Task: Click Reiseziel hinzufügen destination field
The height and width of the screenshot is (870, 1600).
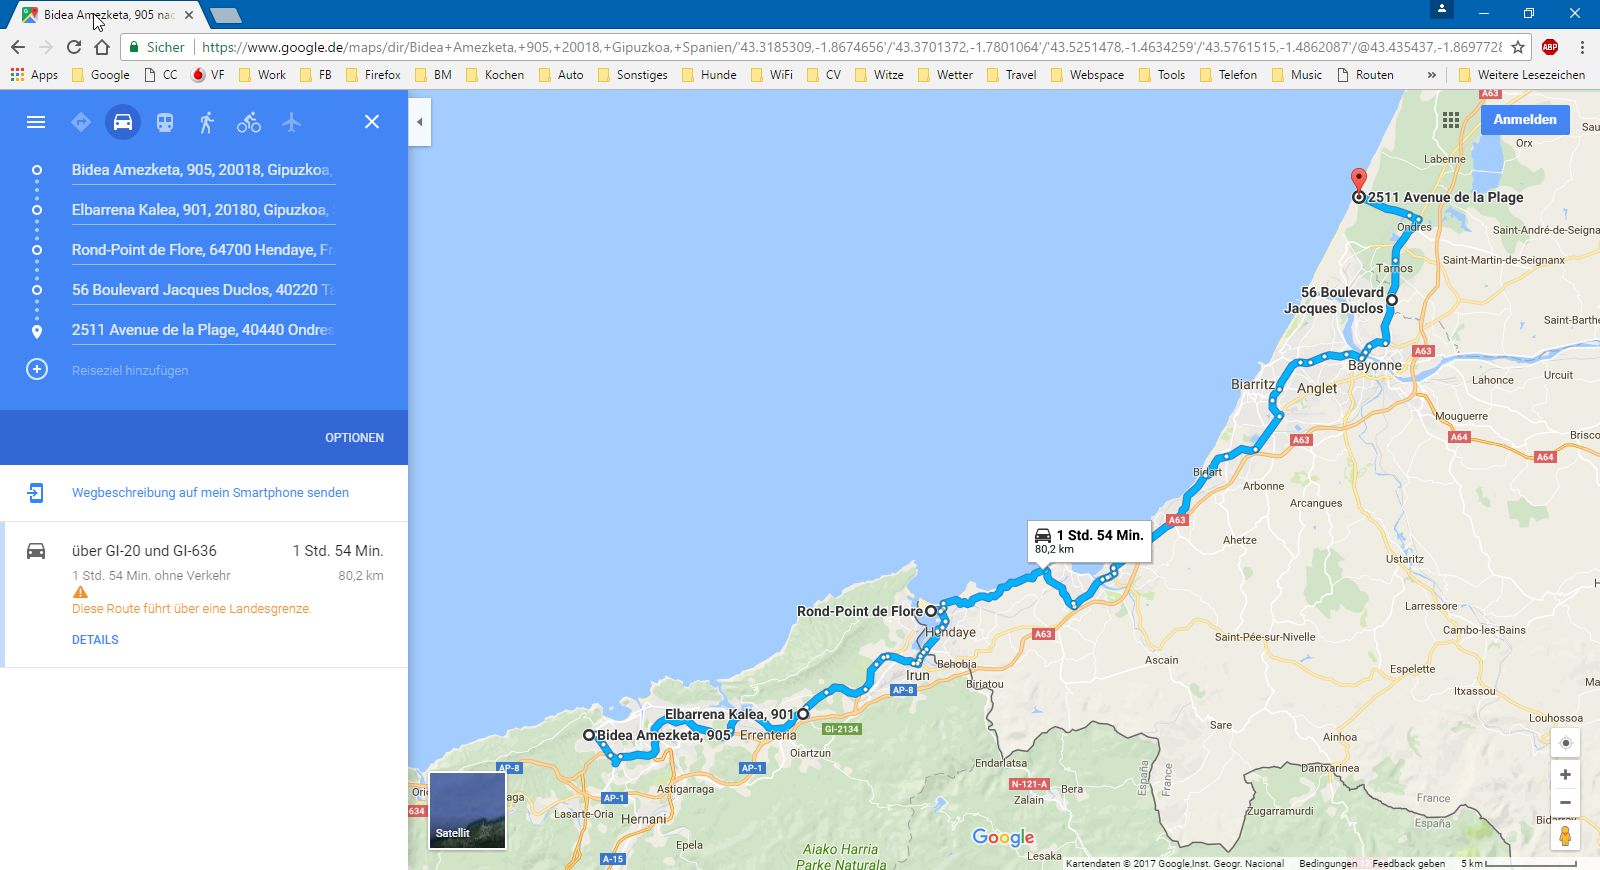Action: (x=130, y=371)
